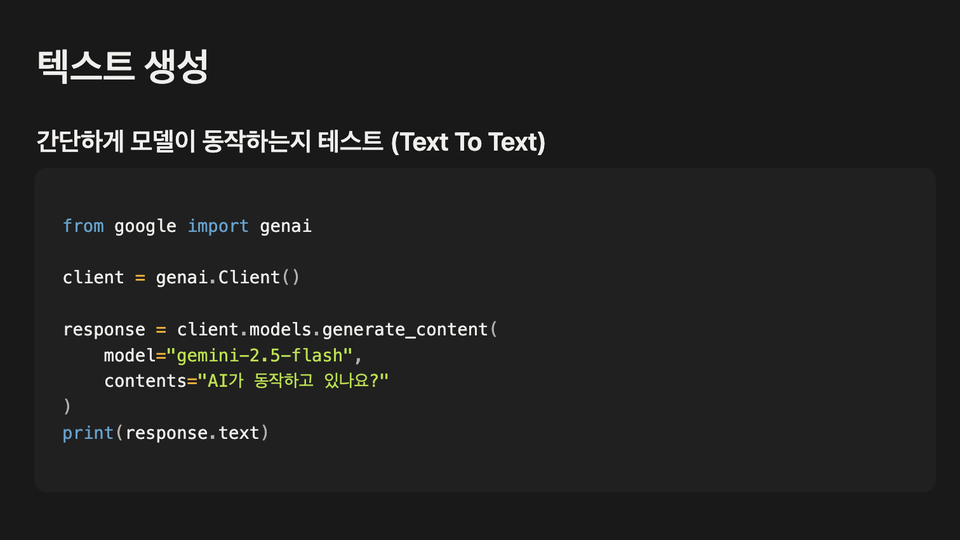Click "genai" at the end of the import line
The width and height of the screenshot is (960, 540).
click(286, 226)
